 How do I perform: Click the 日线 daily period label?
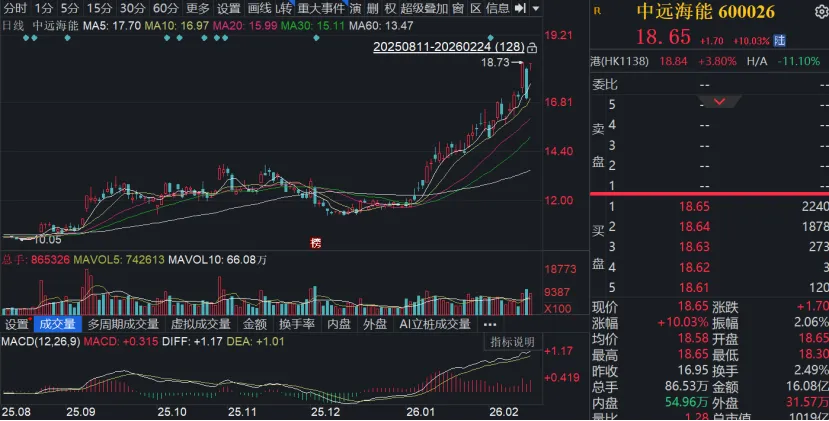(x=14, y=25)
